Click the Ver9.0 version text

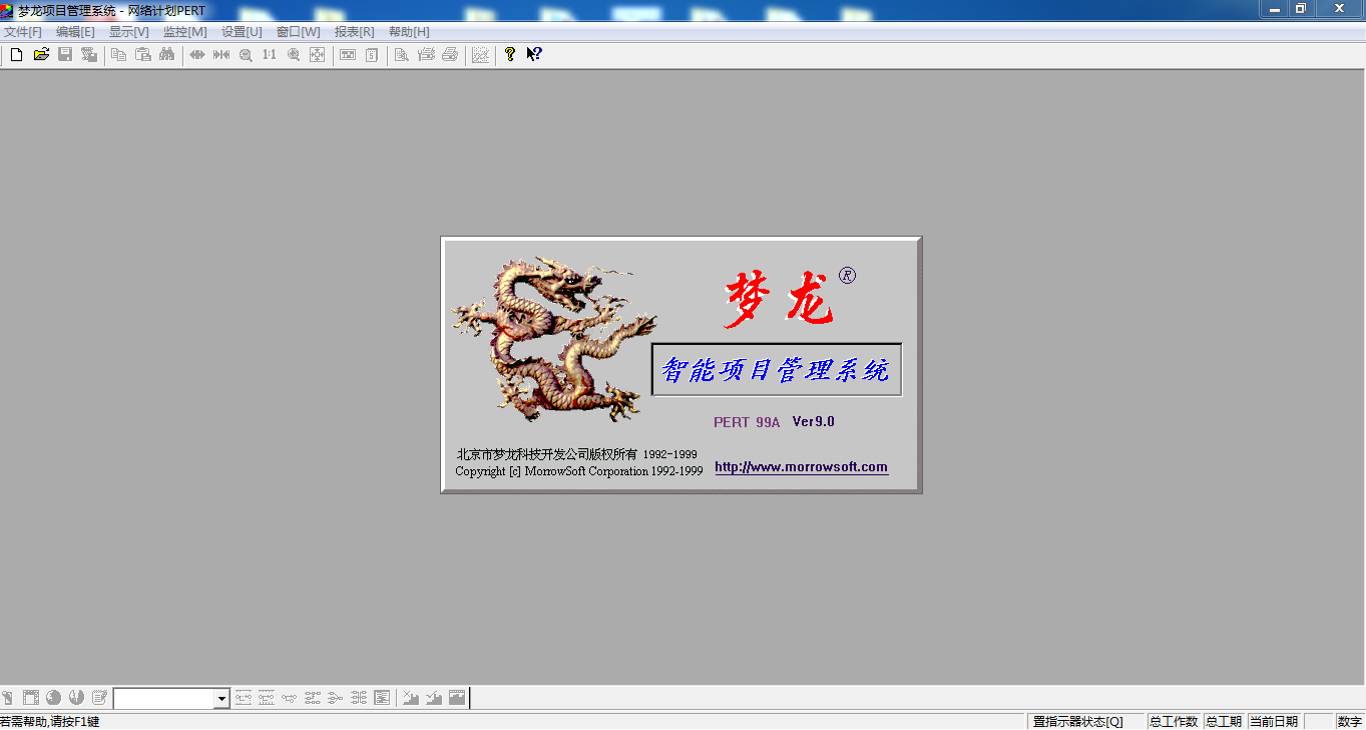point(813,422)
